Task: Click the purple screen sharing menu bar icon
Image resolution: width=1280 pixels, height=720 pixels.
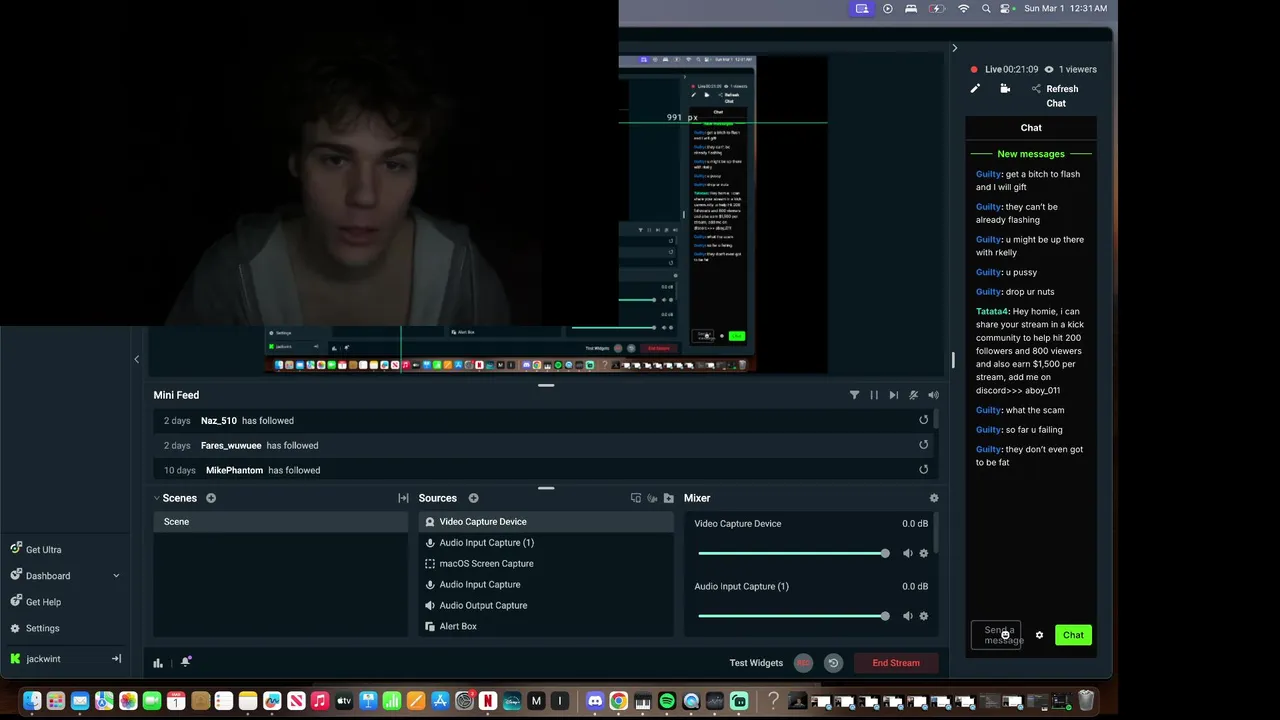Action: pyautogui.click(x=862, y=9)
